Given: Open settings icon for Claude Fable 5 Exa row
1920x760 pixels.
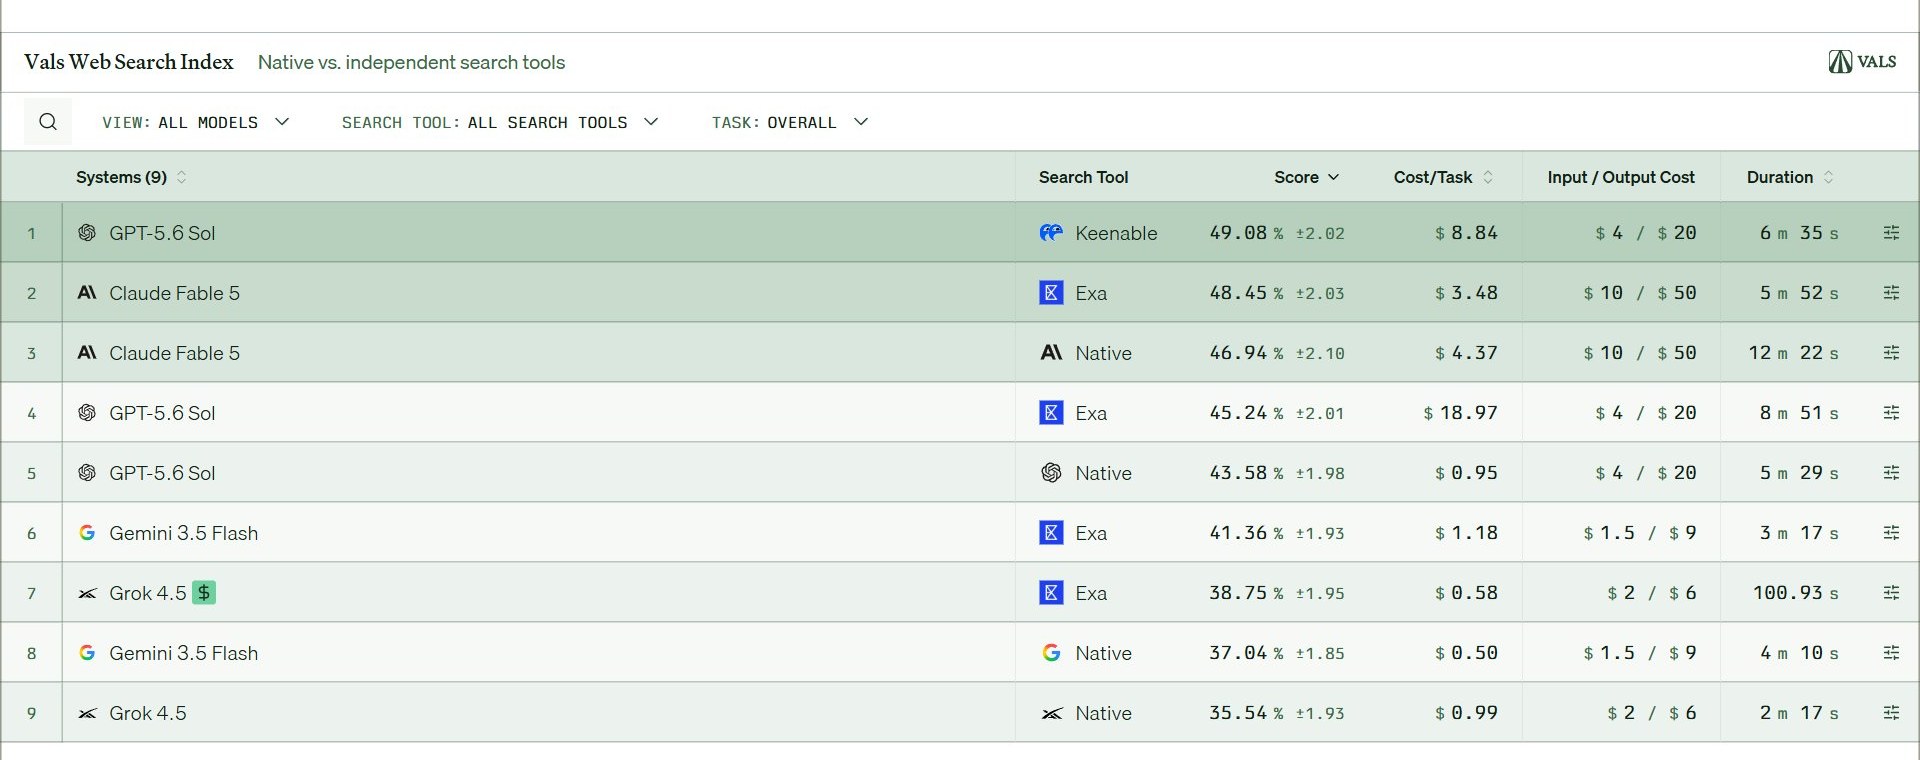Looking at the screenshot, I should click(x=1891, y=293).
